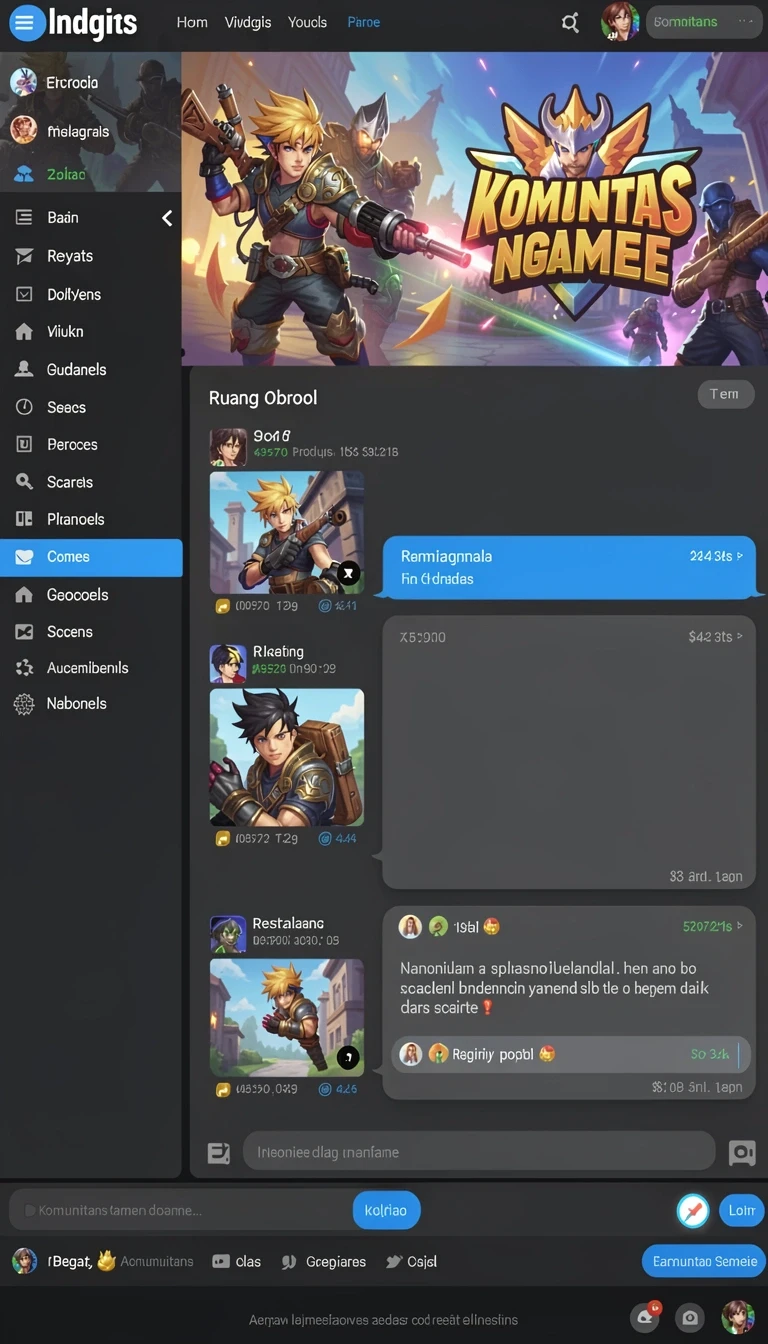Click the Planoels panel icon
This screenshot has height=1344, width=768.
[24, 519]
